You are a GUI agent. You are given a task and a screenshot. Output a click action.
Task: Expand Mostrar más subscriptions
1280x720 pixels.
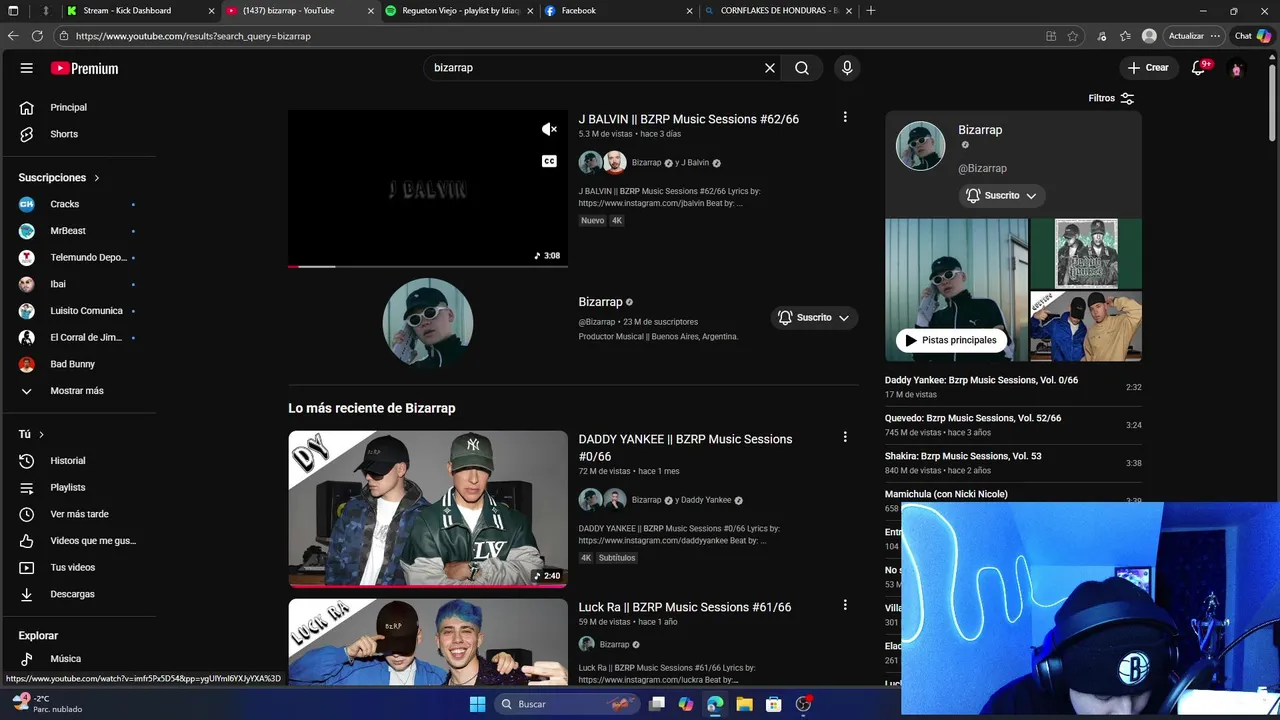[79, 391]
